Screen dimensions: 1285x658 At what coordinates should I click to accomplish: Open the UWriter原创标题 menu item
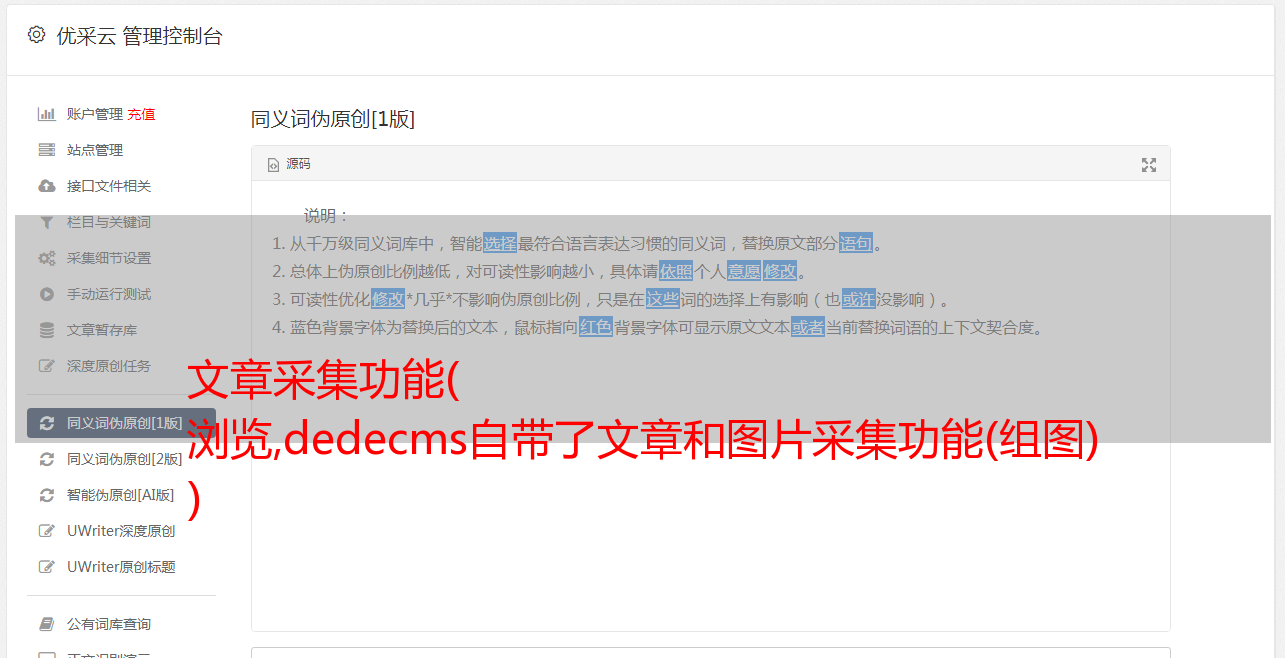tap(121, 567)
